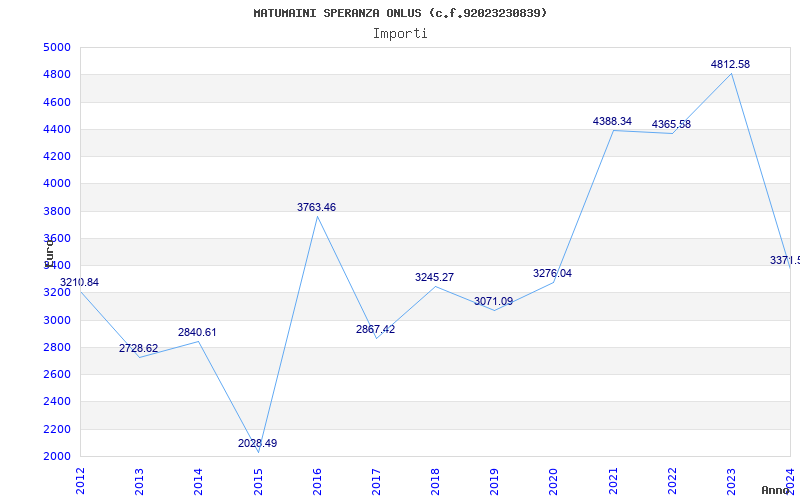This screenshot has width=800, height=500.
Task: Select the 2028.49 data label
Action: tap(258, 444)
